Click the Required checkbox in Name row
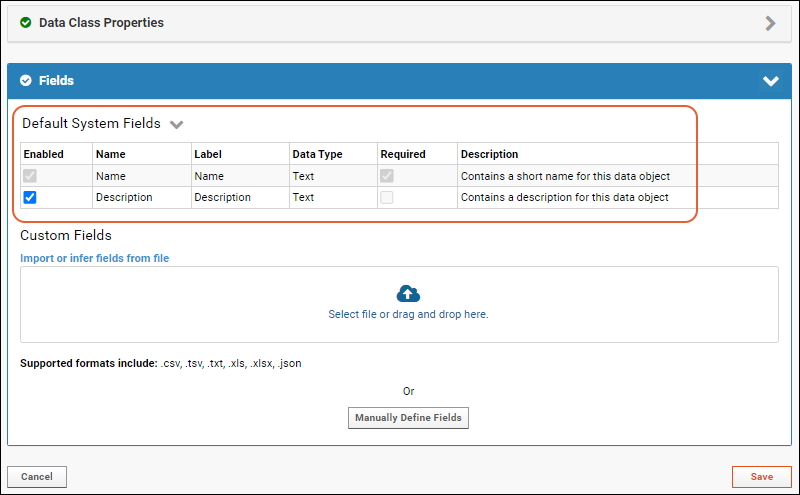This screenshot has height=495, width=800. click(387, 176)
